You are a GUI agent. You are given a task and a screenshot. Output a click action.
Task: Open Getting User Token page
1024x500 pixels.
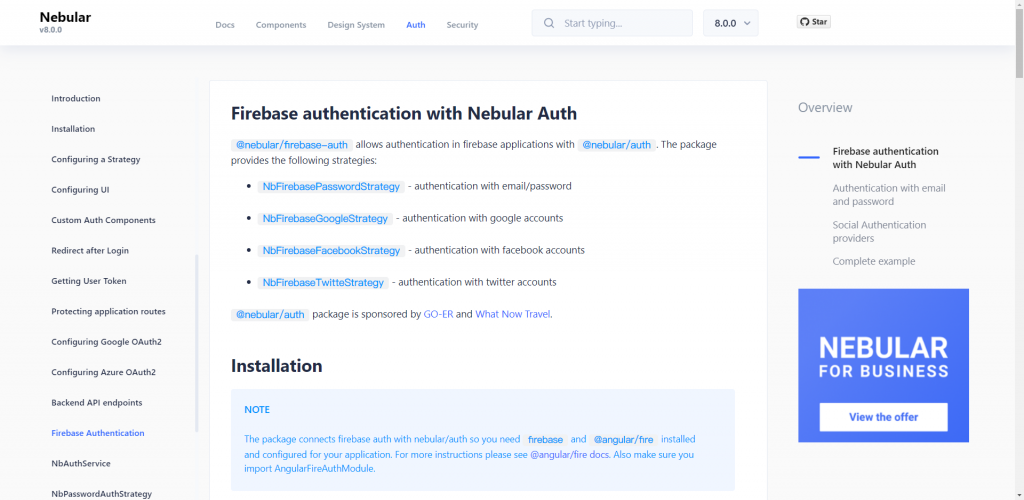click(x=89, y=281)
